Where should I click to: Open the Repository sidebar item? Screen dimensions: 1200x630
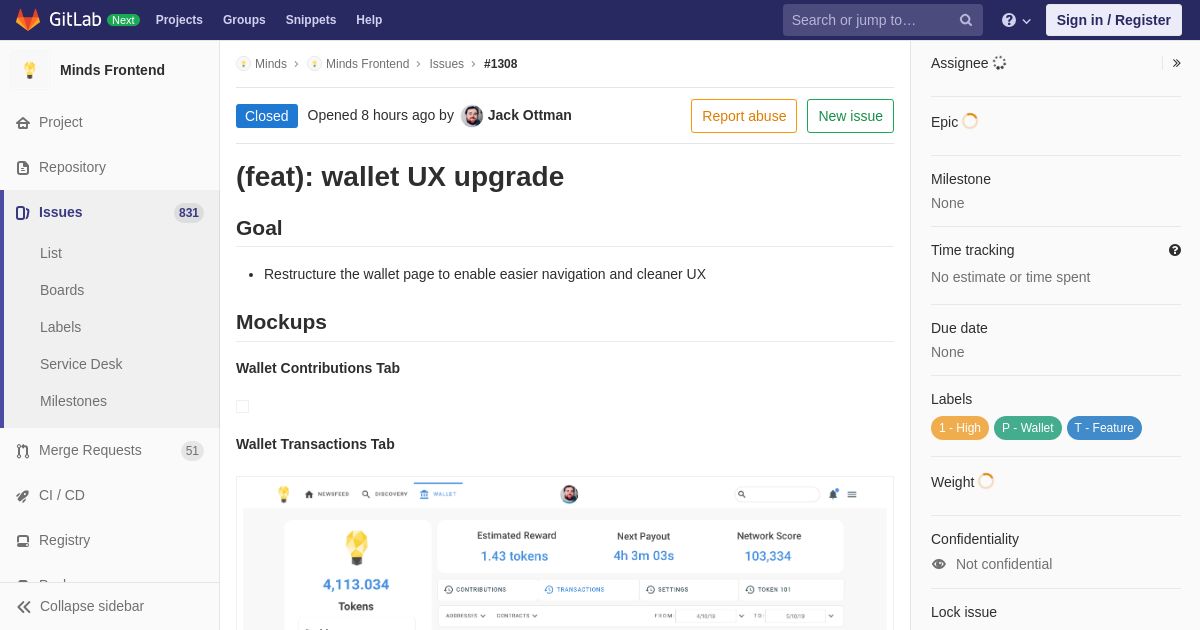(x=110, y=167)
